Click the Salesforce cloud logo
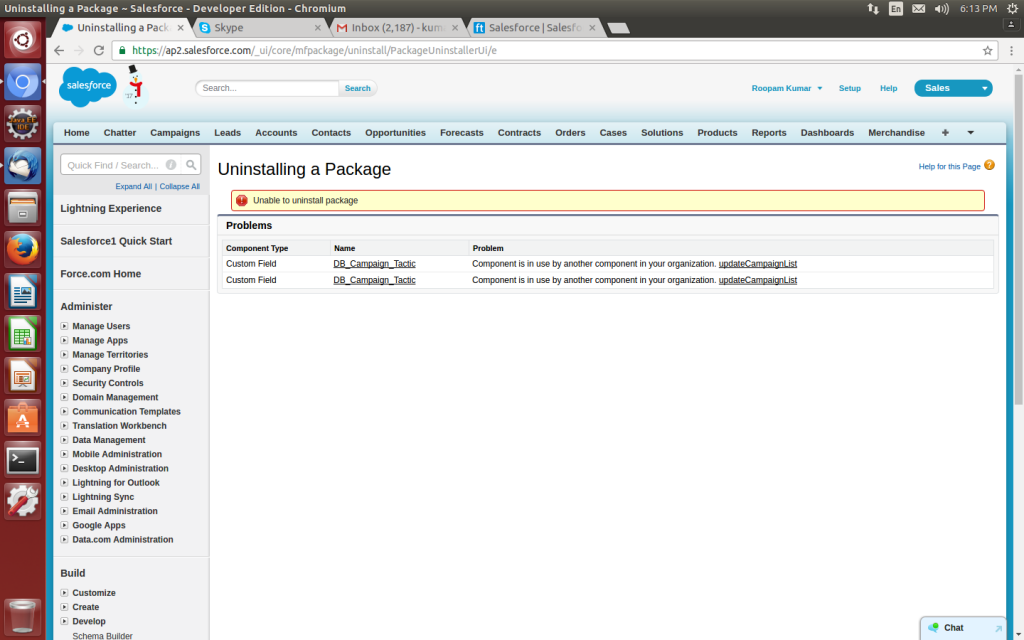The width and height of the screenshot is (1024, 640). 88,88
